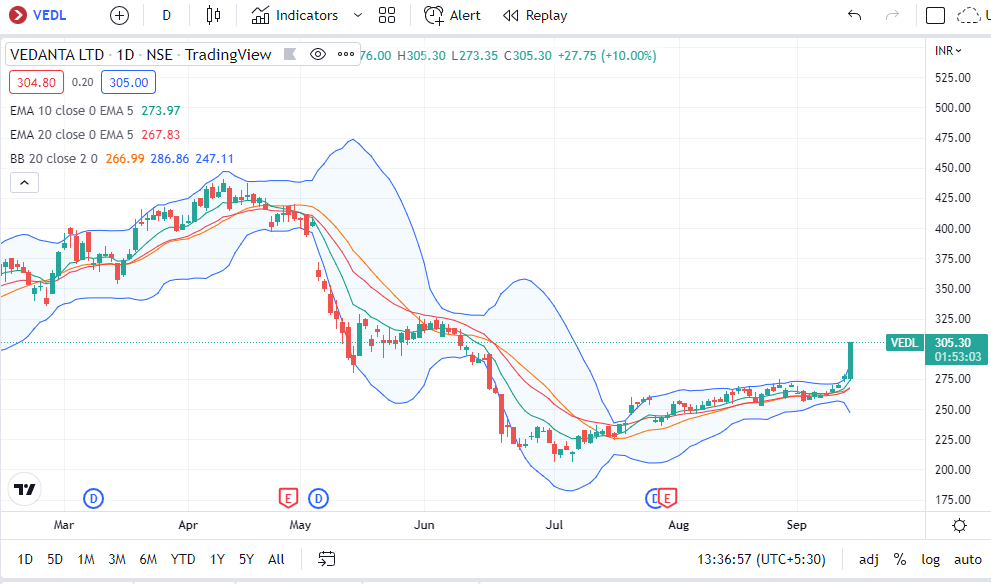This screenshot has width=991, height=584.
Task: Change the candlestick chart style
Action: (x=214, y=15)
